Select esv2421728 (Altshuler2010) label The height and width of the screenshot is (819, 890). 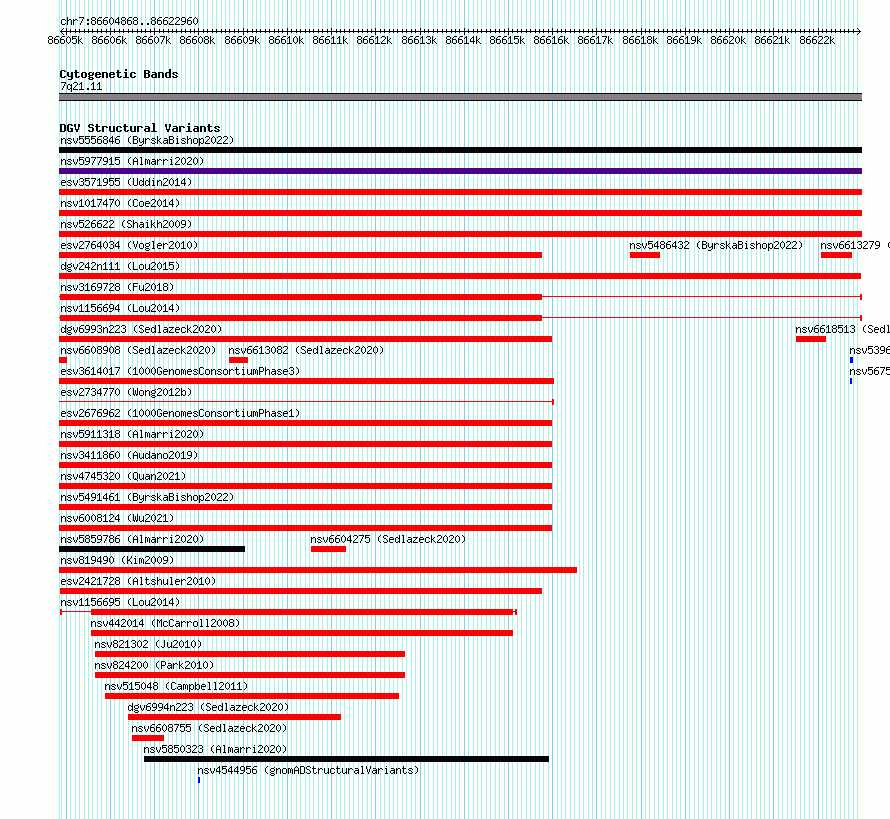pos(138,581)
